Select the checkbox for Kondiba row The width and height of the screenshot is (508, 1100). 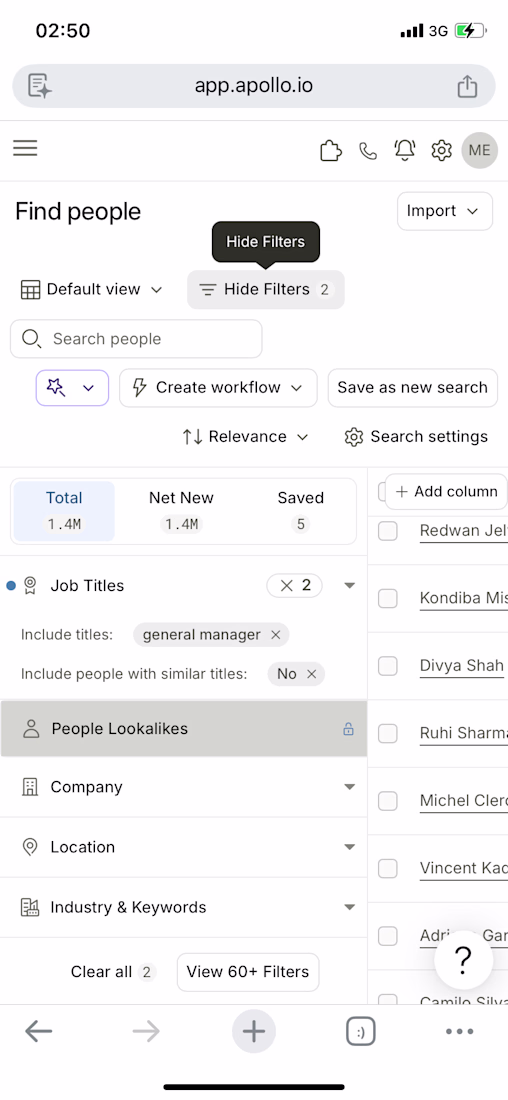[x=388, y=598]
